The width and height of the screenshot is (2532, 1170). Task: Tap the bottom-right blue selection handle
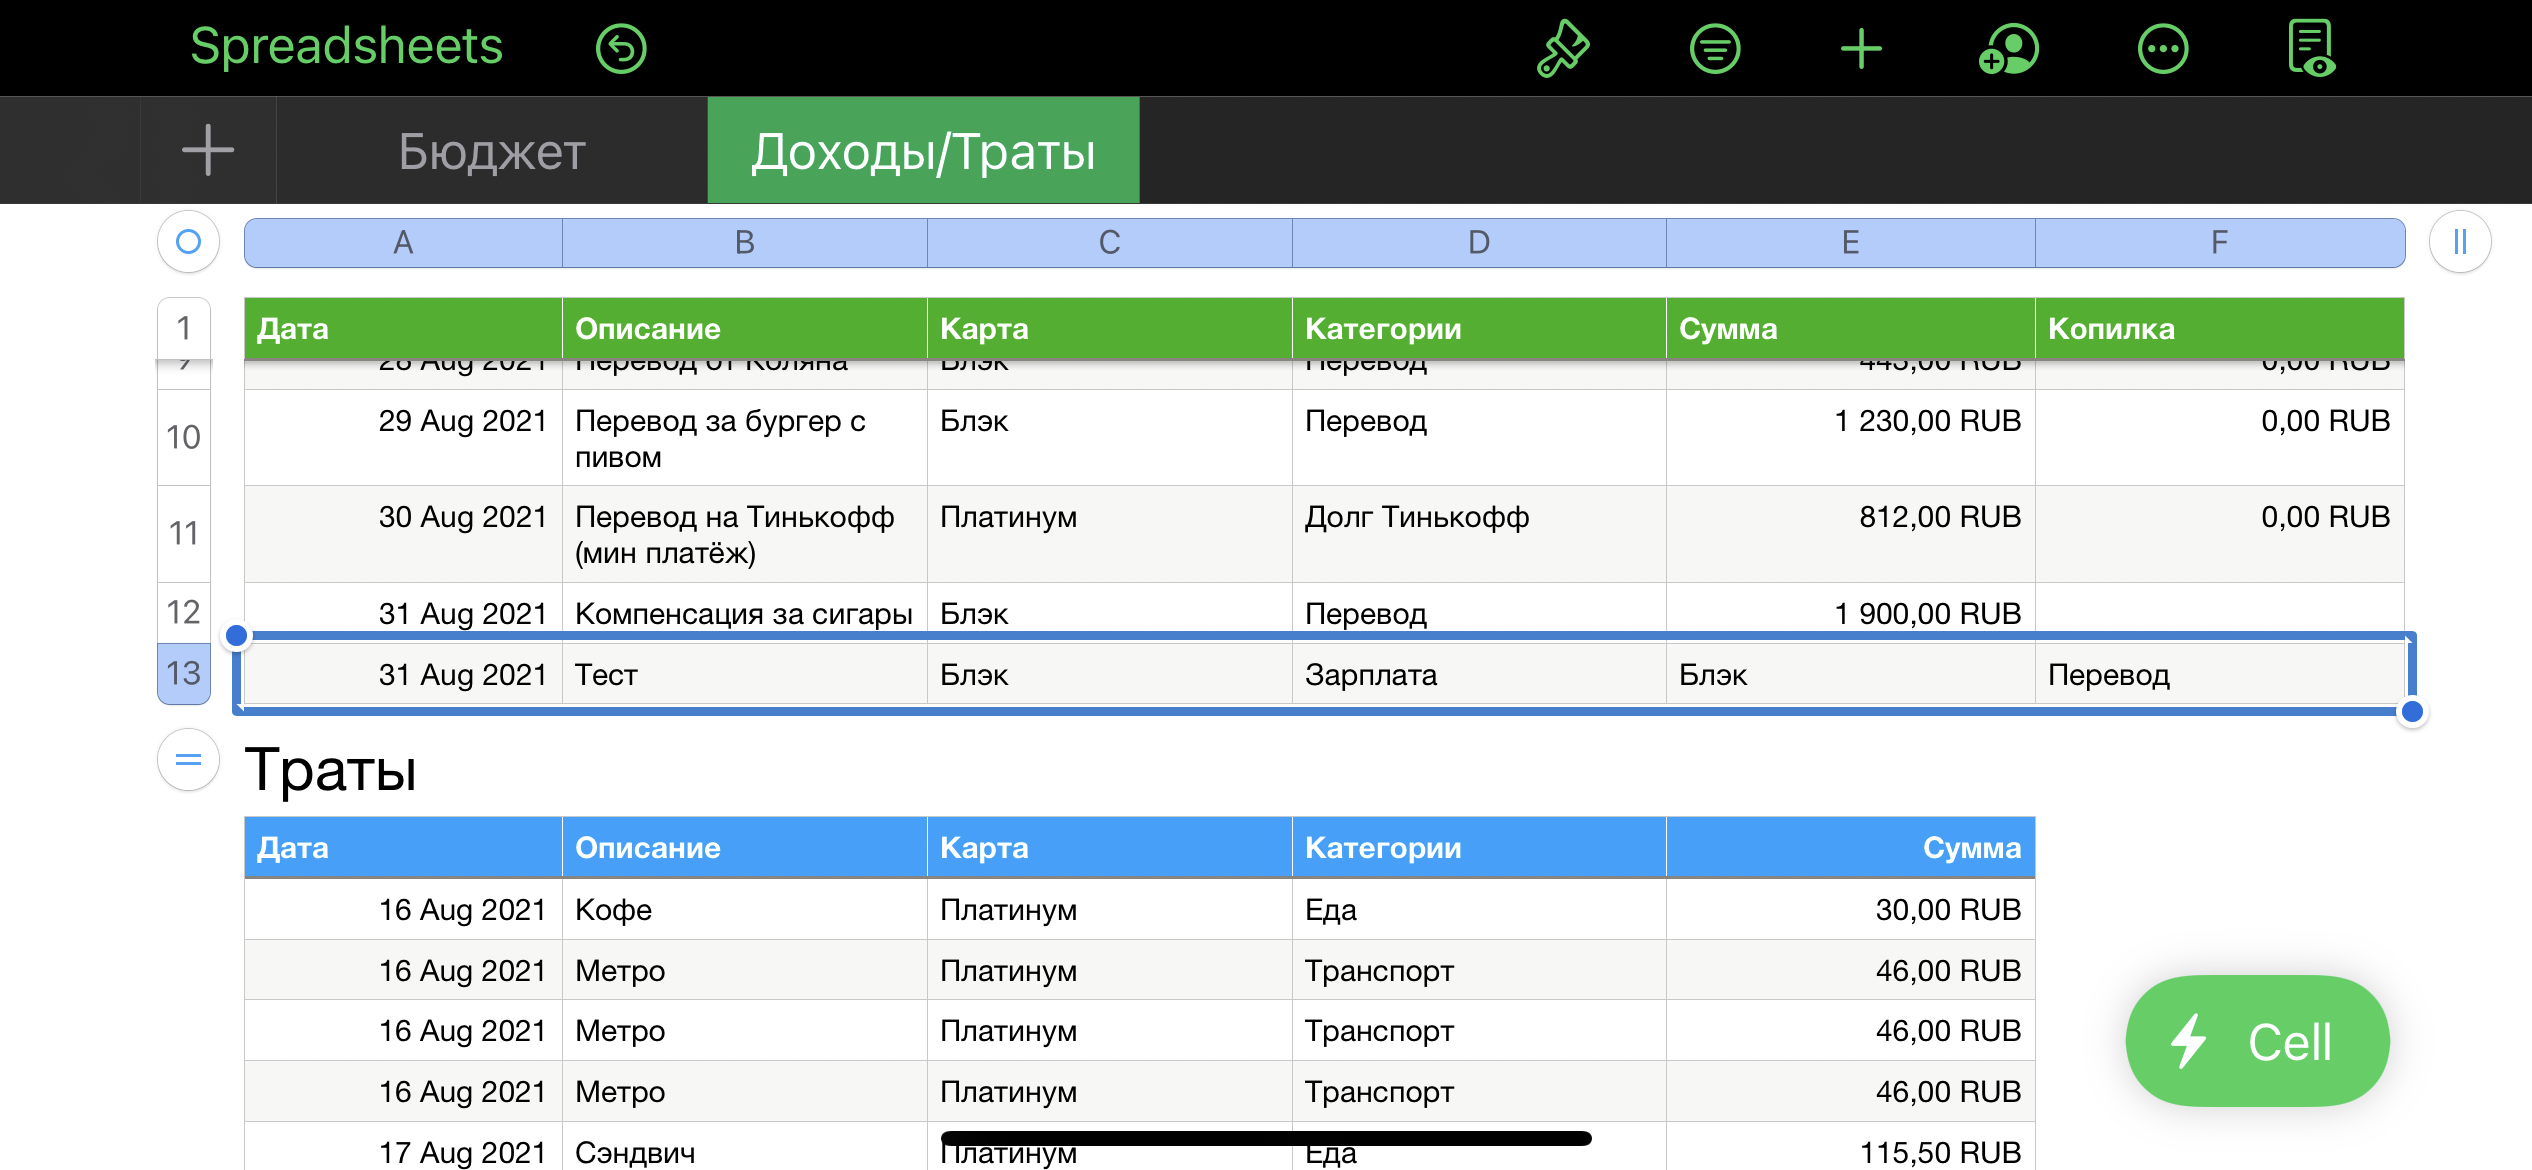tap(2412, 712)
